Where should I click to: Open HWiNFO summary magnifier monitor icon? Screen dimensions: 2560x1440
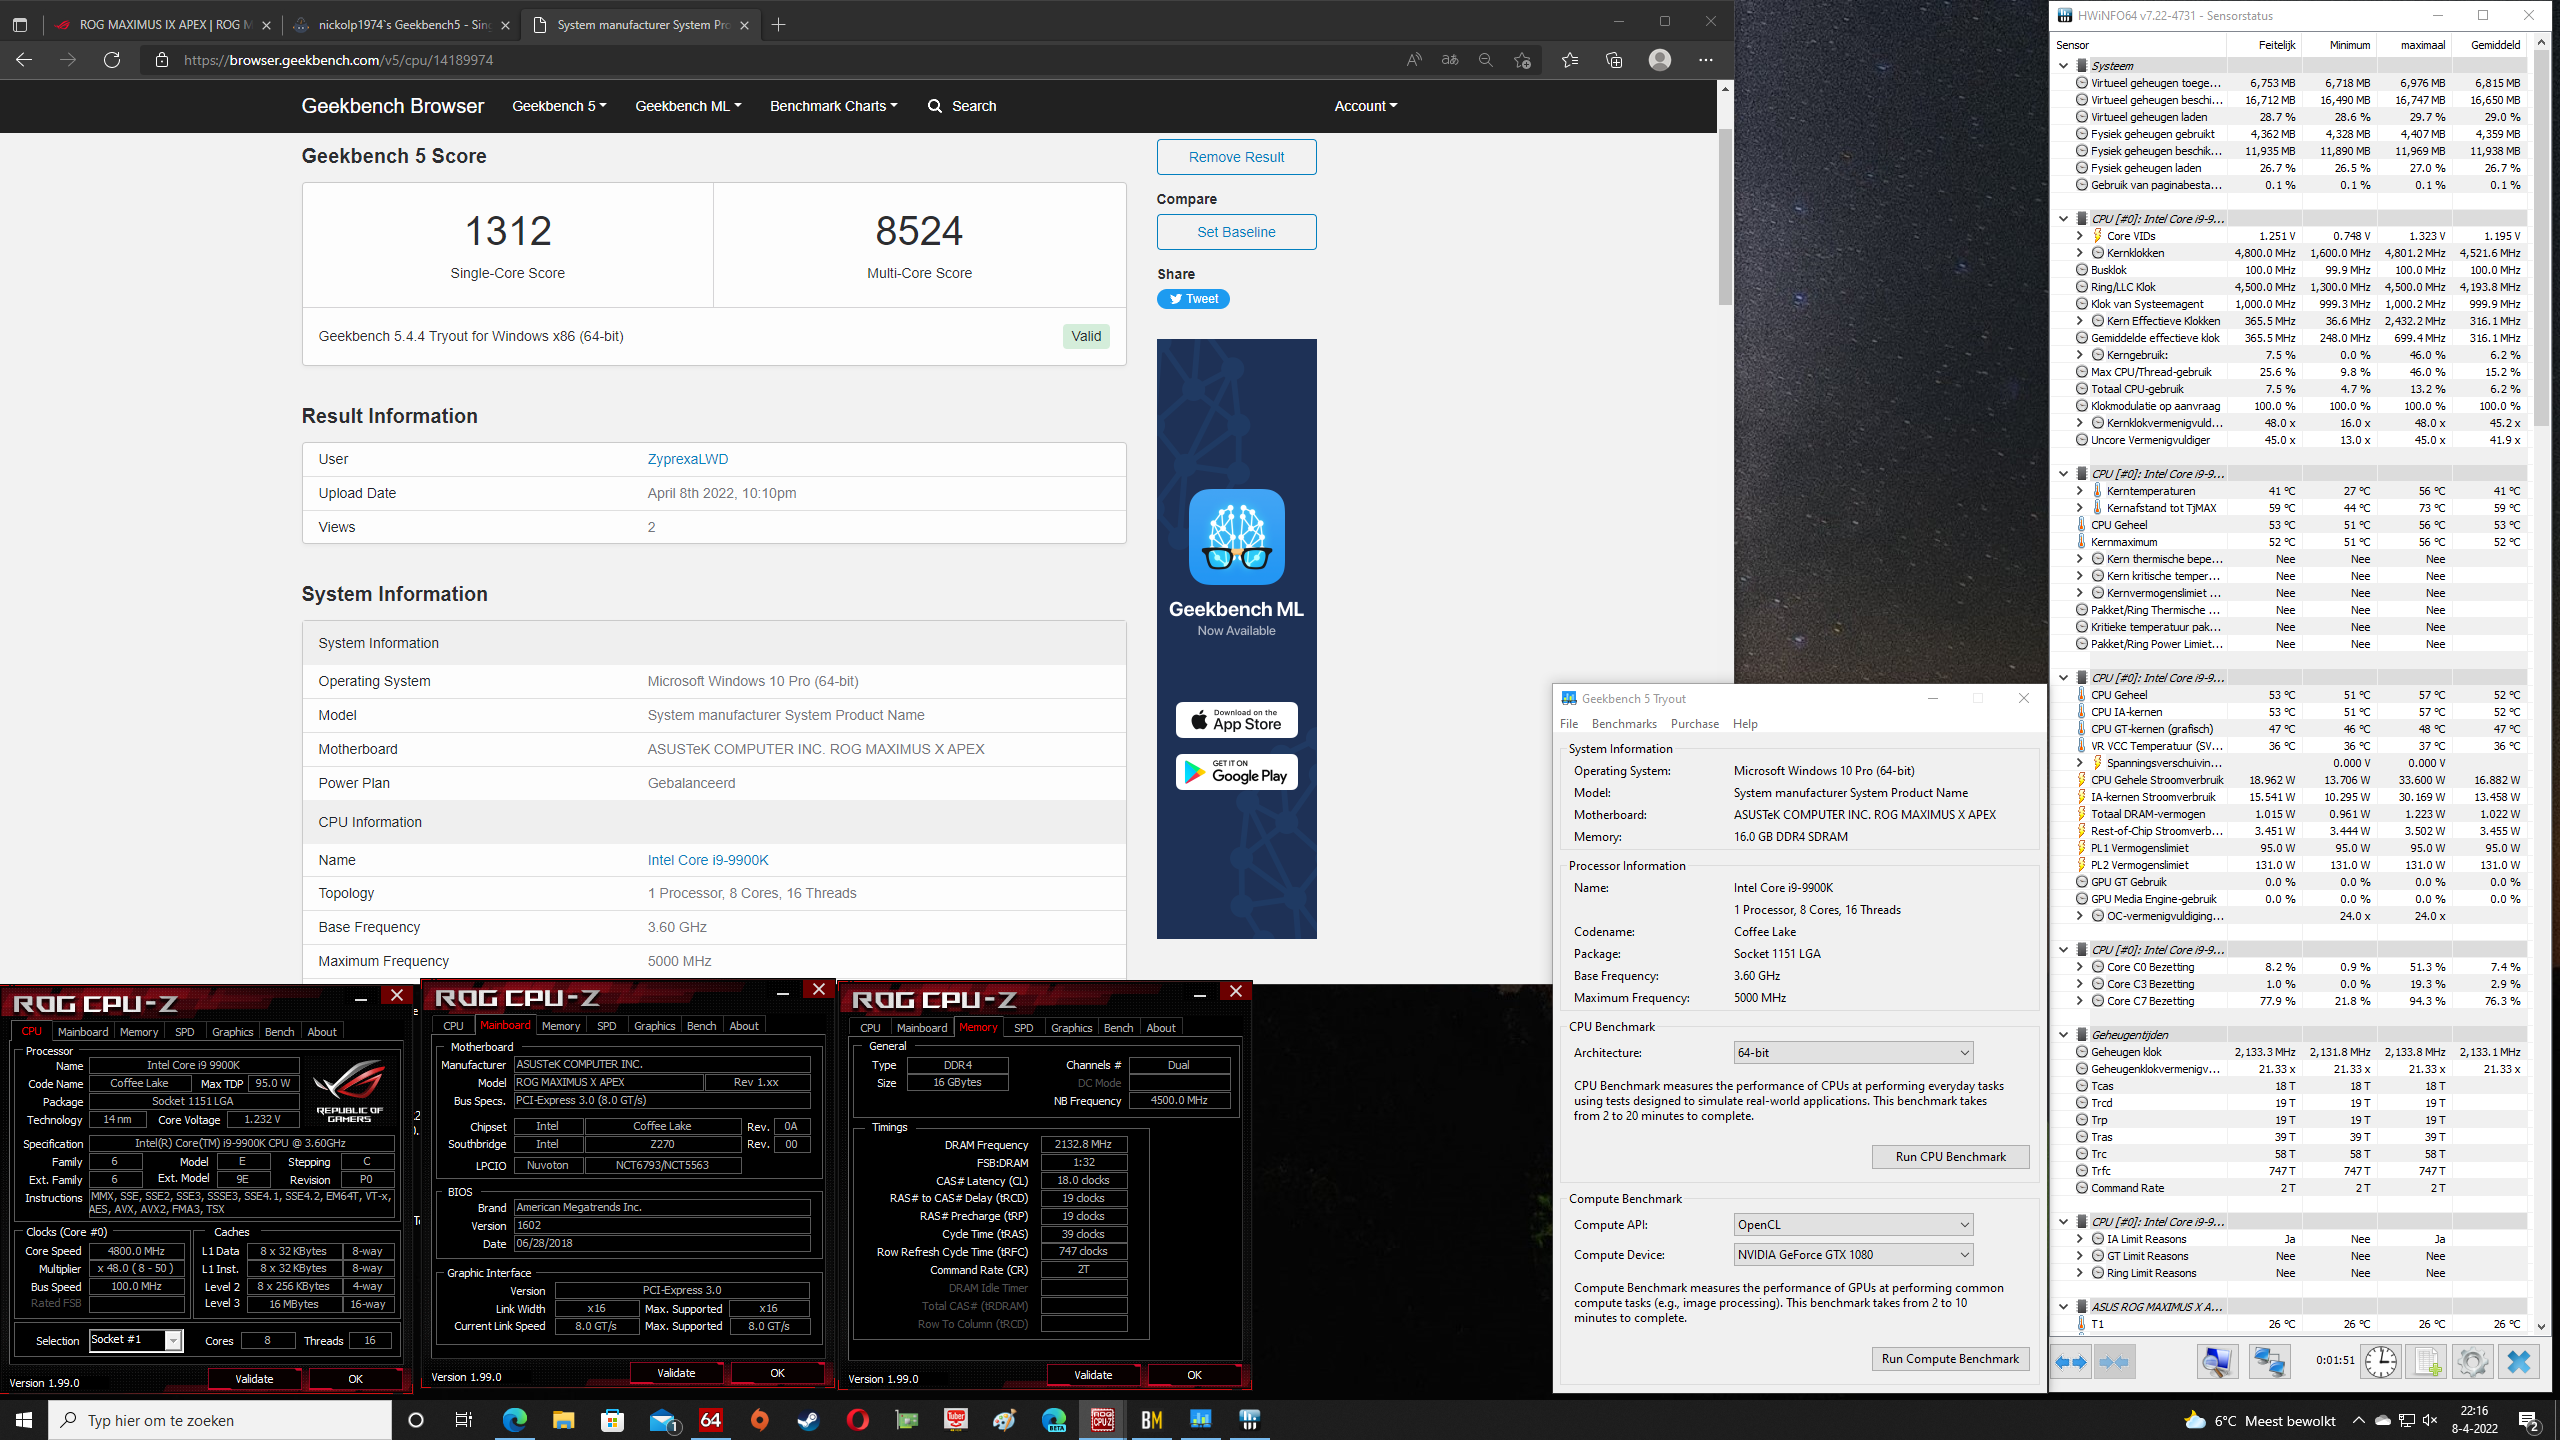(2217, 1362)
